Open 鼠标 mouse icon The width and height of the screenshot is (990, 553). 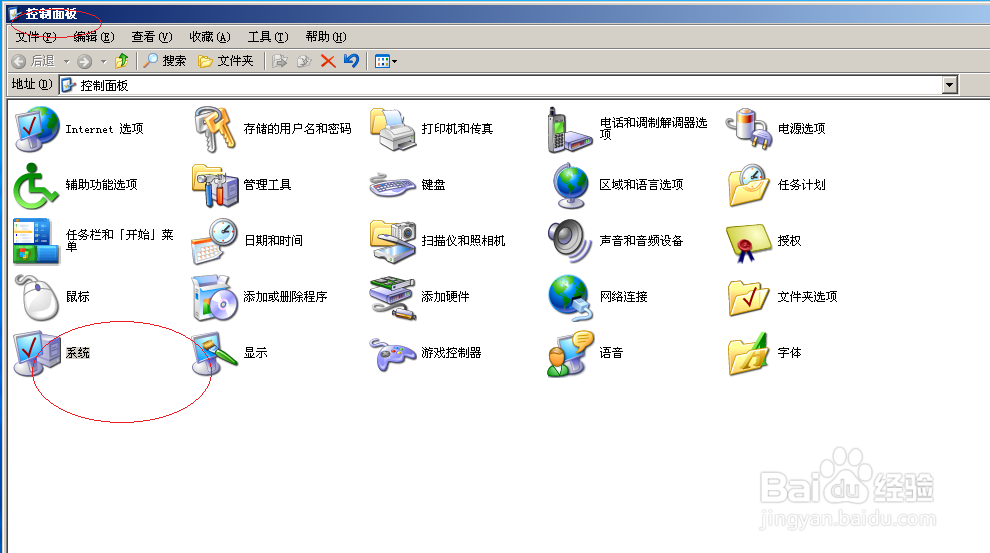click(x=37, y=297)
